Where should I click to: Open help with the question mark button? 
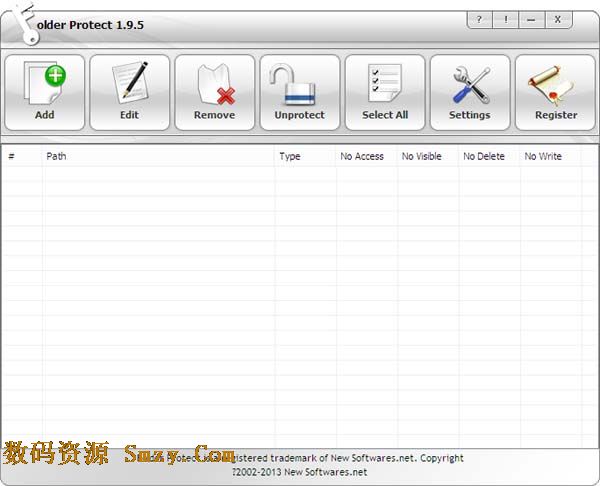point(479,20)
